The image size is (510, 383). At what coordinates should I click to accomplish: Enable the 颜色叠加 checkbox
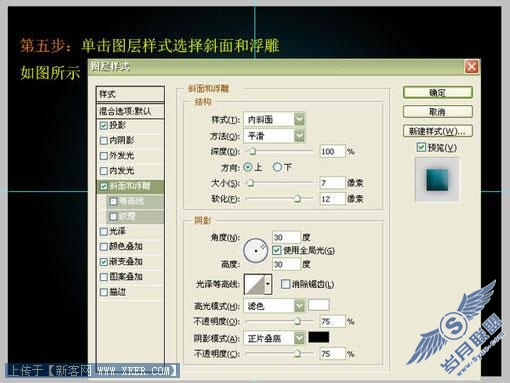tap(104, 247)
